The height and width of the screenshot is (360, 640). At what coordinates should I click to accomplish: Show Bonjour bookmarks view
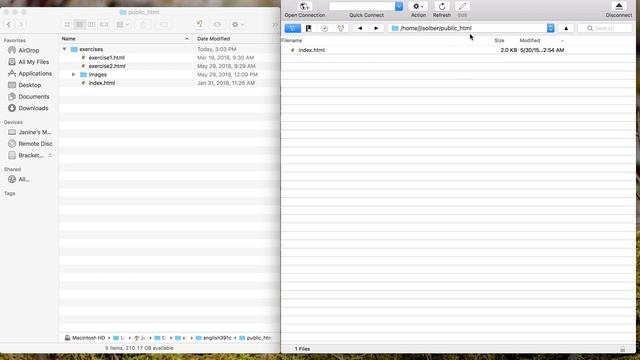coord(340,28)
